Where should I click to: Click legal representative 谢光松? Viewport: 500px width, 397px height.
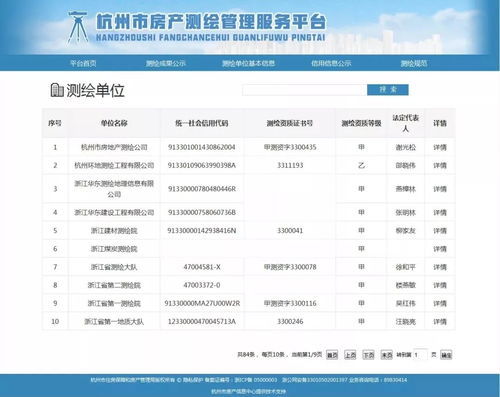click(x=406, y=147)
